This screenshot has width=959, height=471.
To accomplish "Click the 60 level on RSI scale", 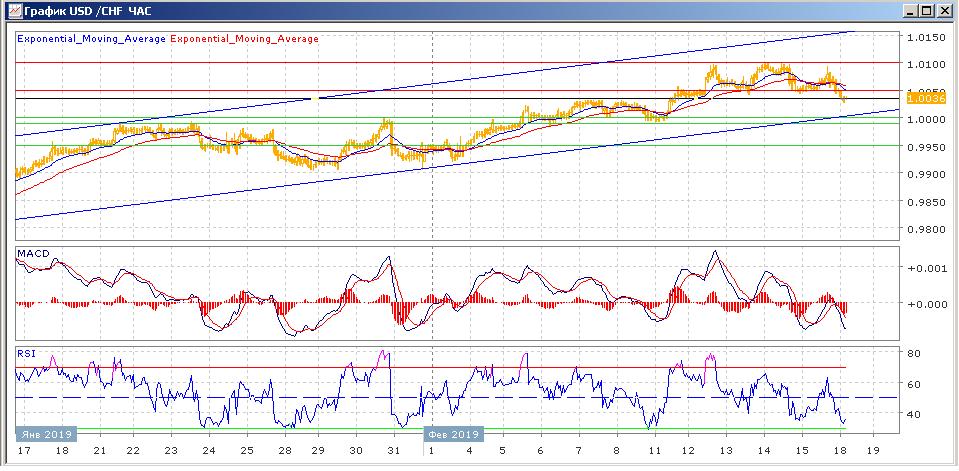I will click(914, 384).
